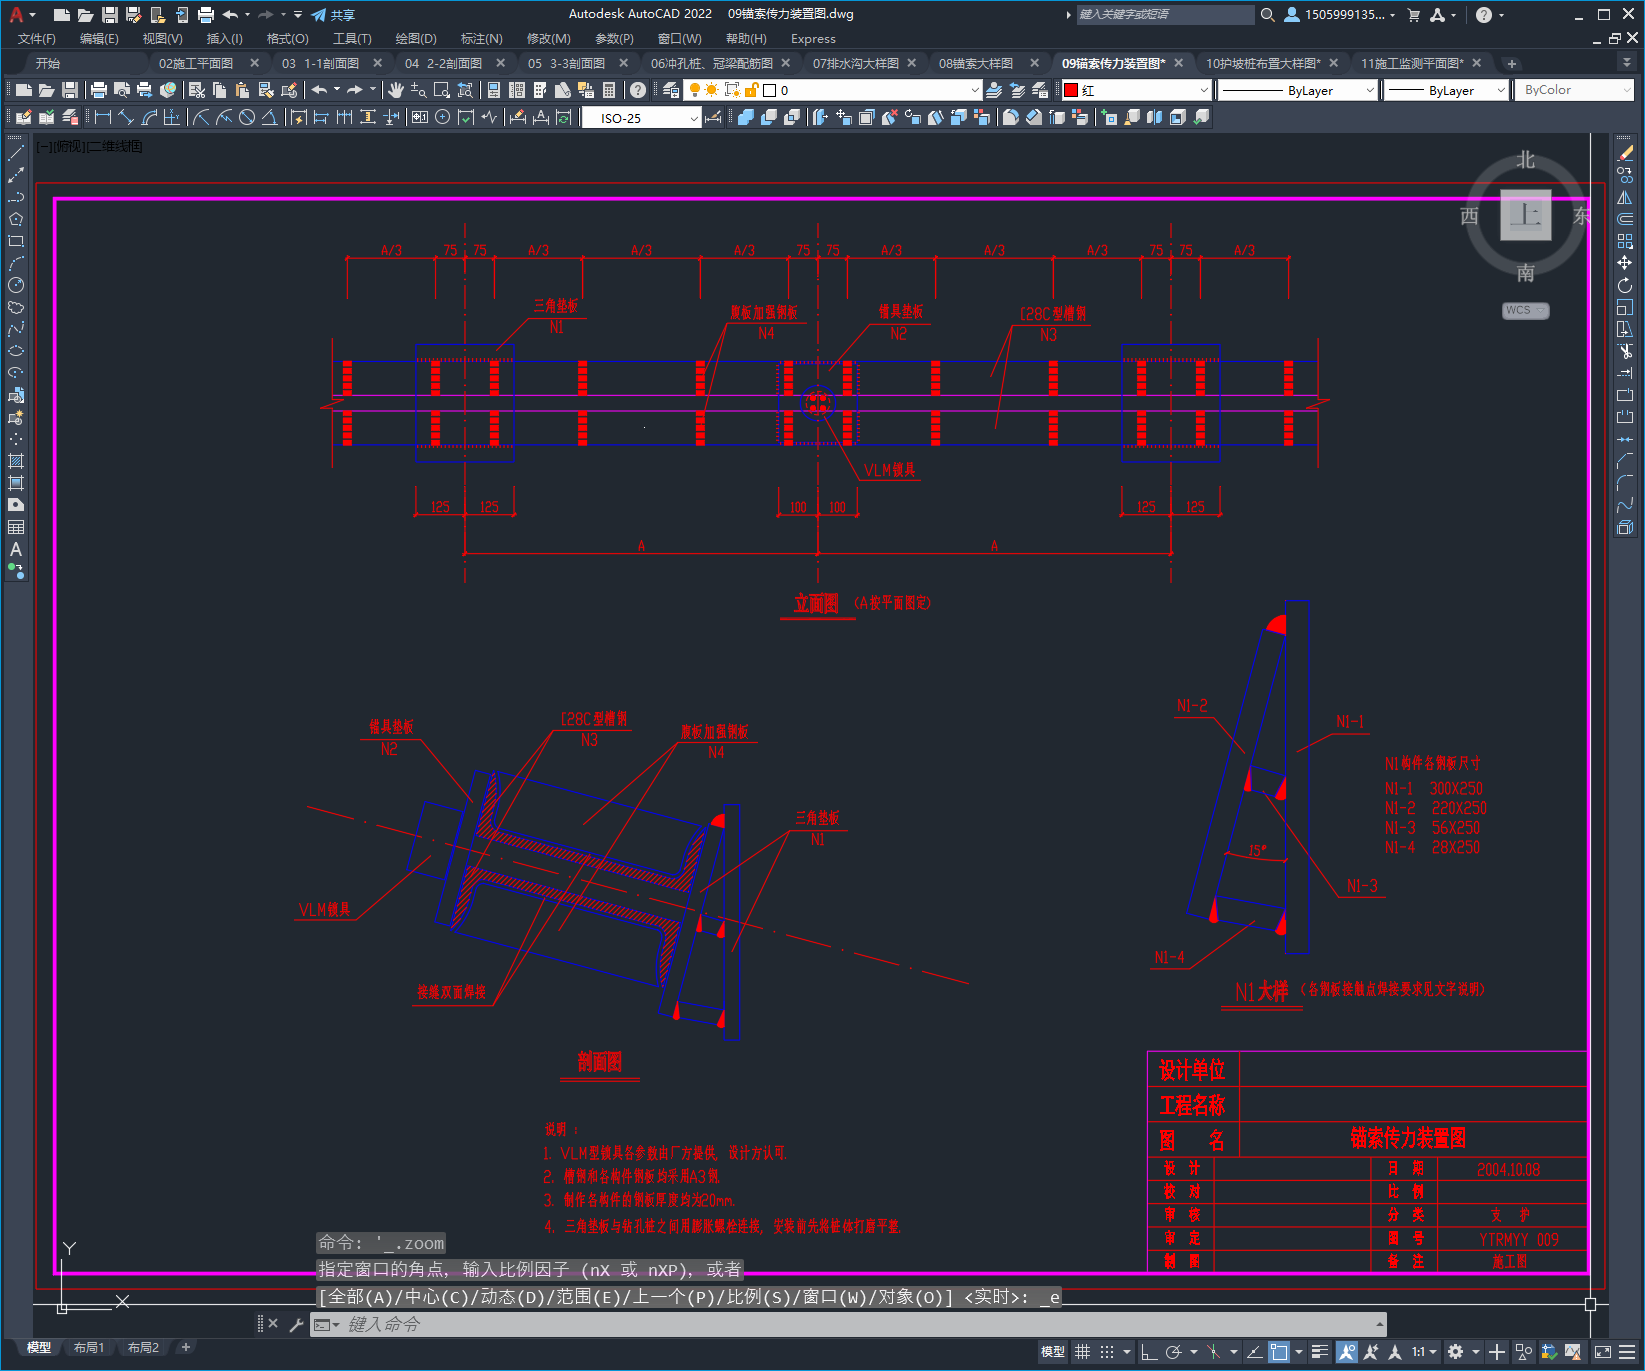The width and height of the screenshot is (1645, 1371).
Task: Click the 上 top face of ViewCube
Action: (x=1525, y=215)
